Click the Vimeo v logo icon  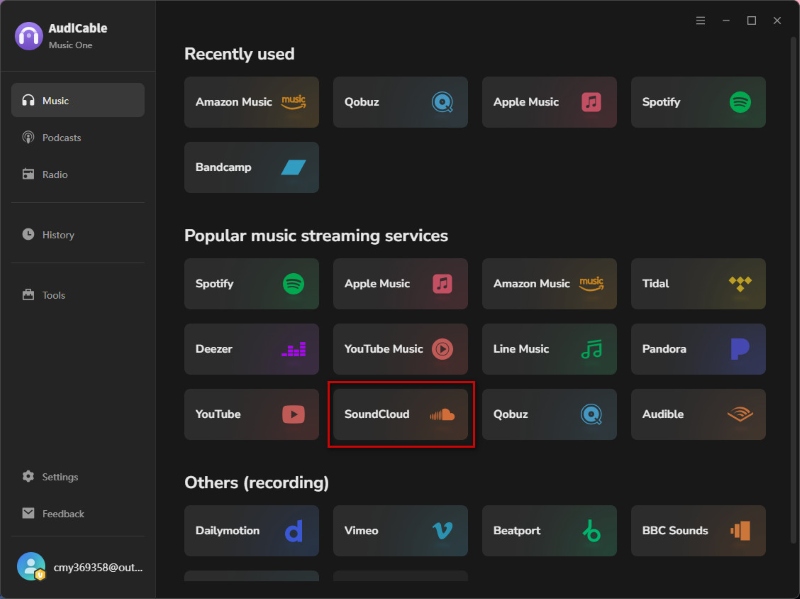tap(442, 531)
